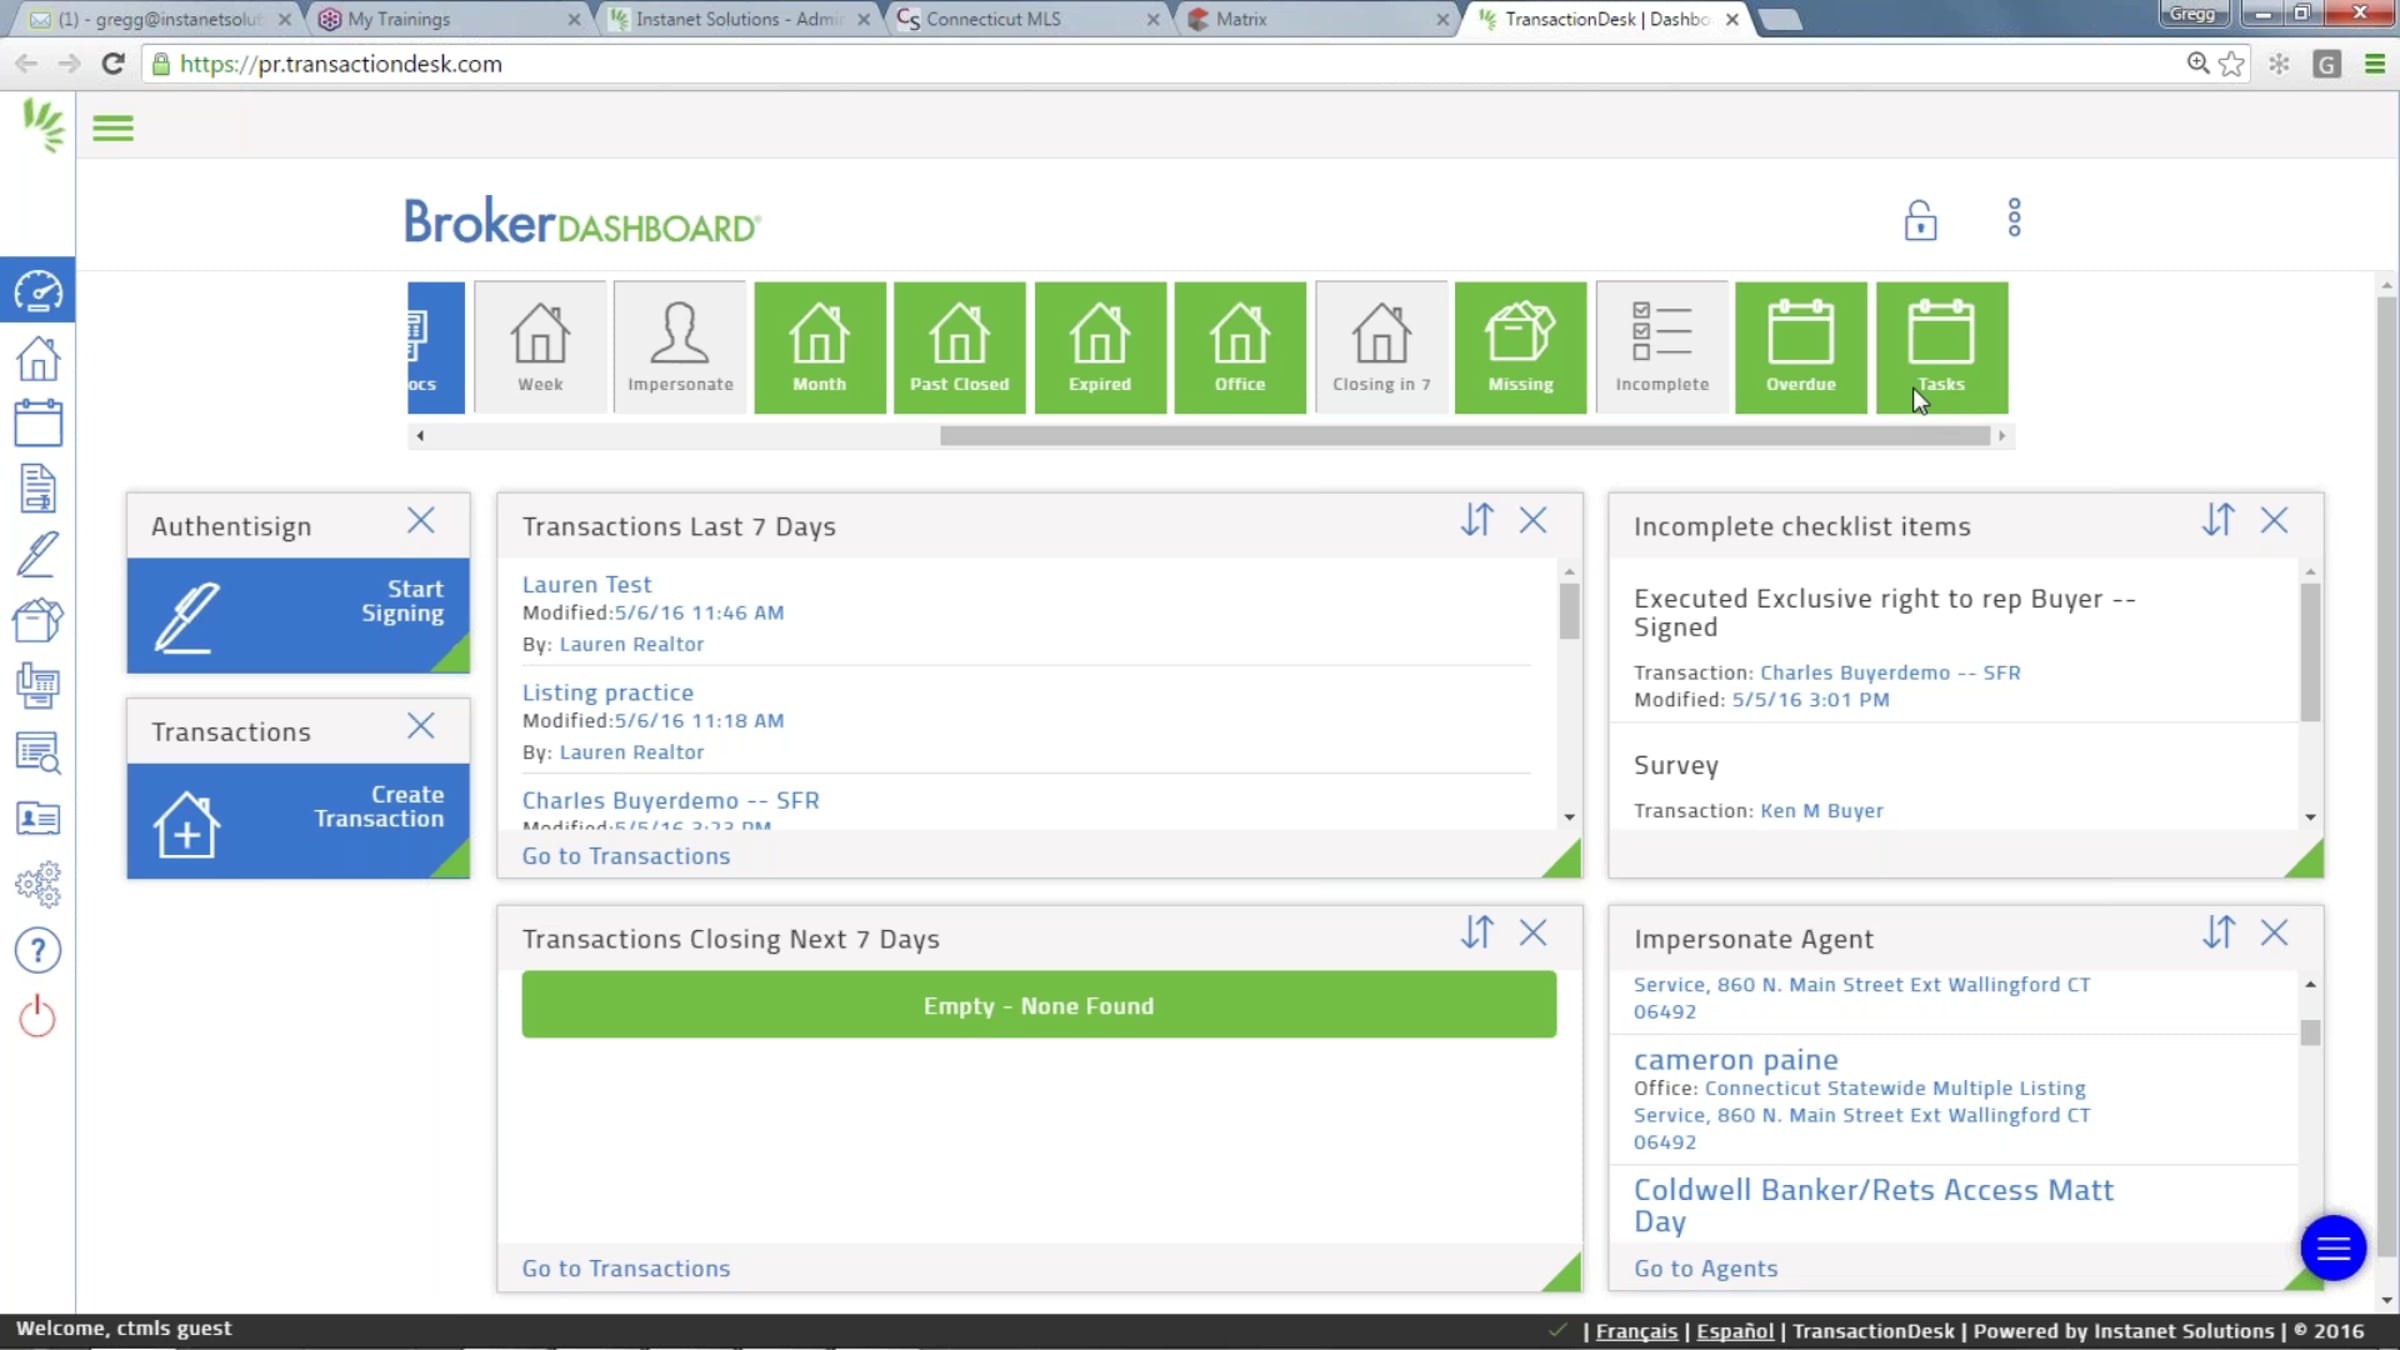Click Create Transaction button

point(298,821)
